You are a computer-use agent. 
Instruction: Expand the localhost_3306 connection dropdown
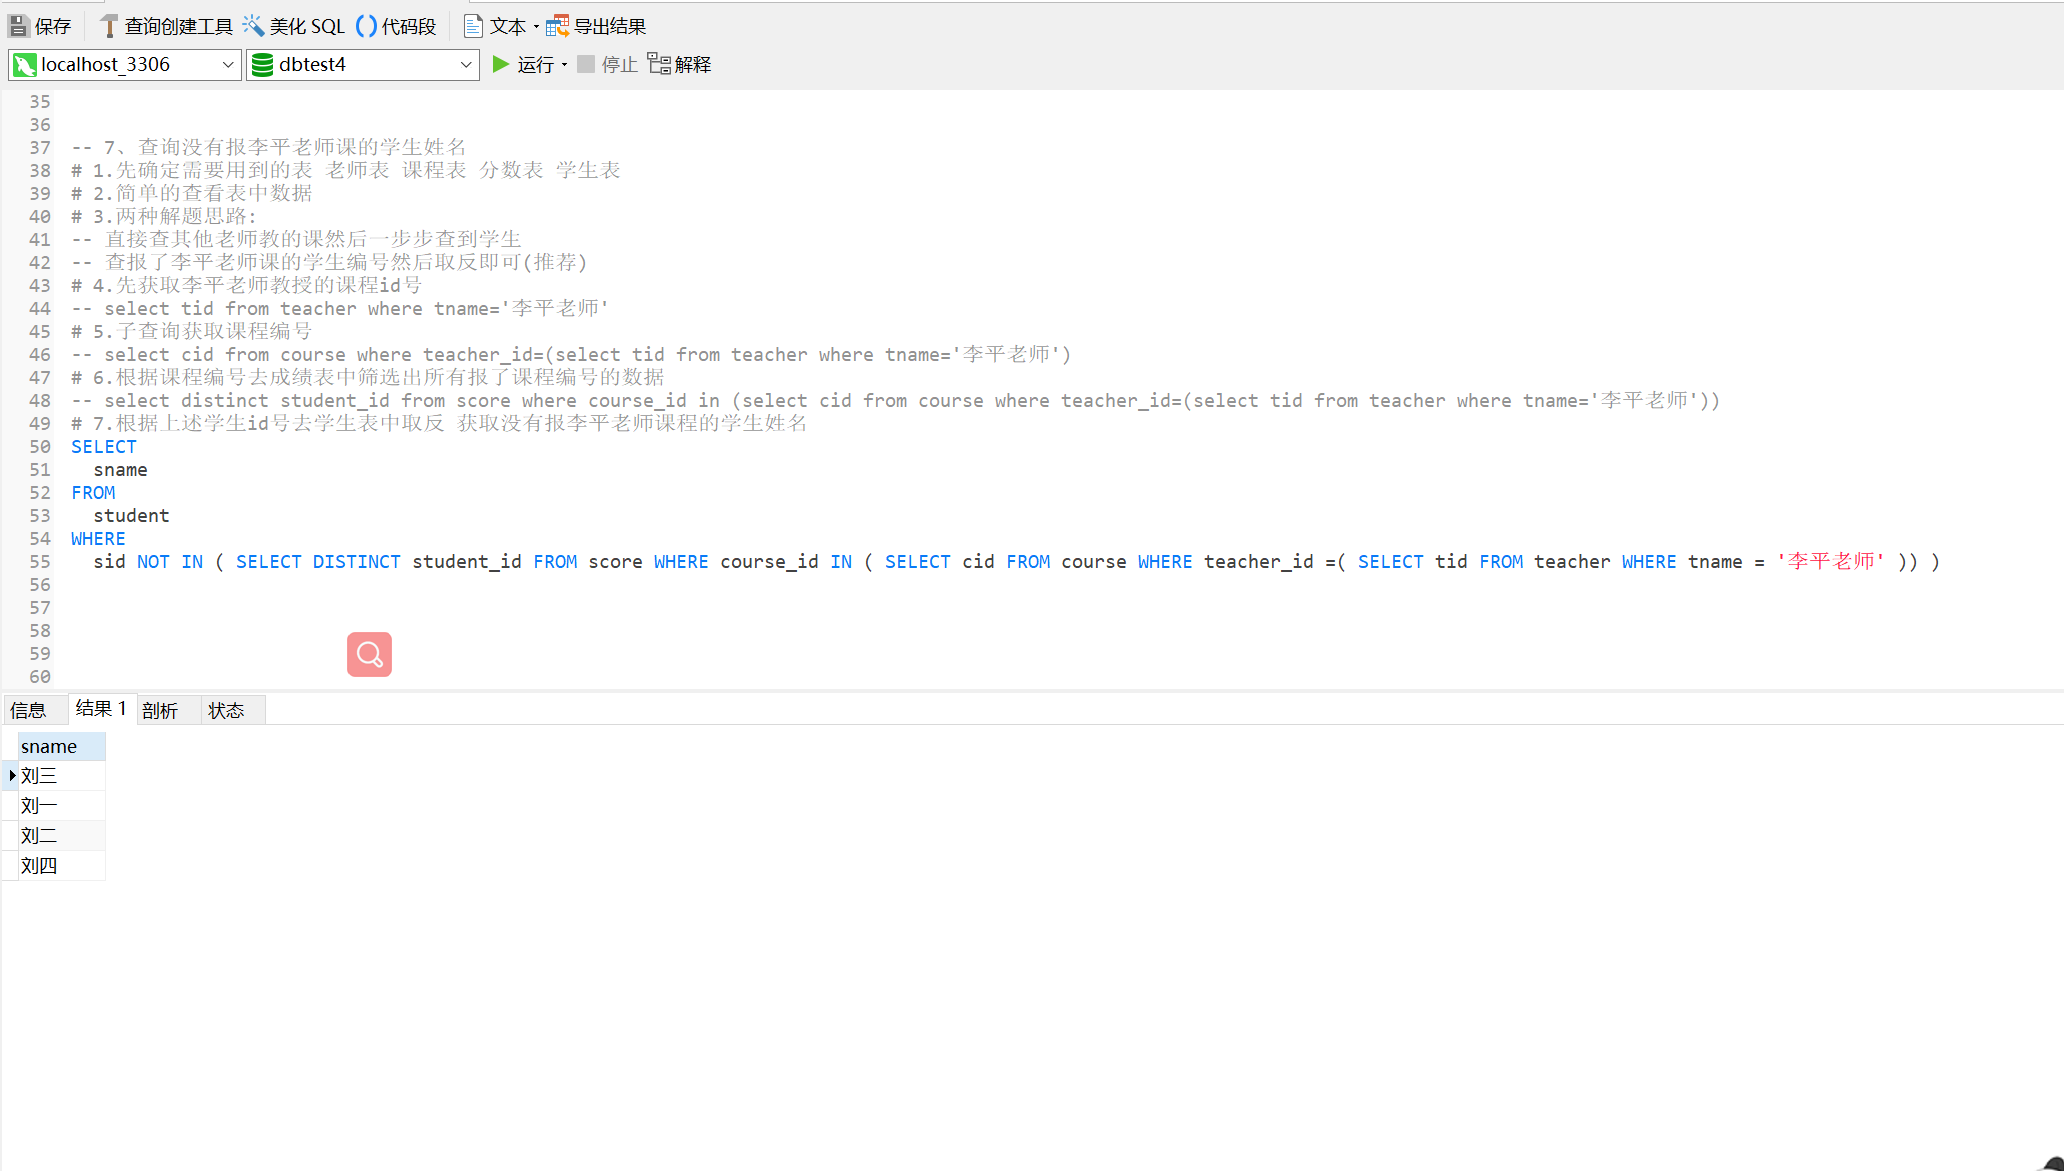tap(227, 64)
